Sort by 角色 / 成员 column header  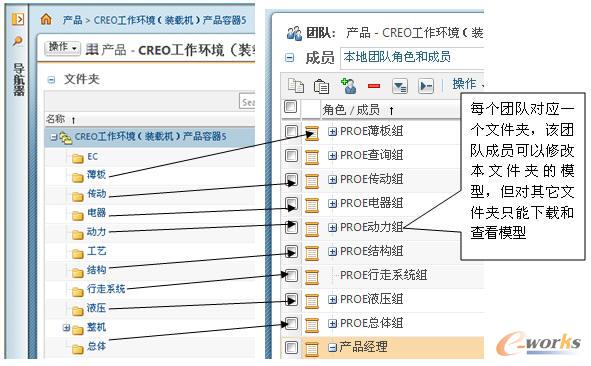click(x=357, y=110)
